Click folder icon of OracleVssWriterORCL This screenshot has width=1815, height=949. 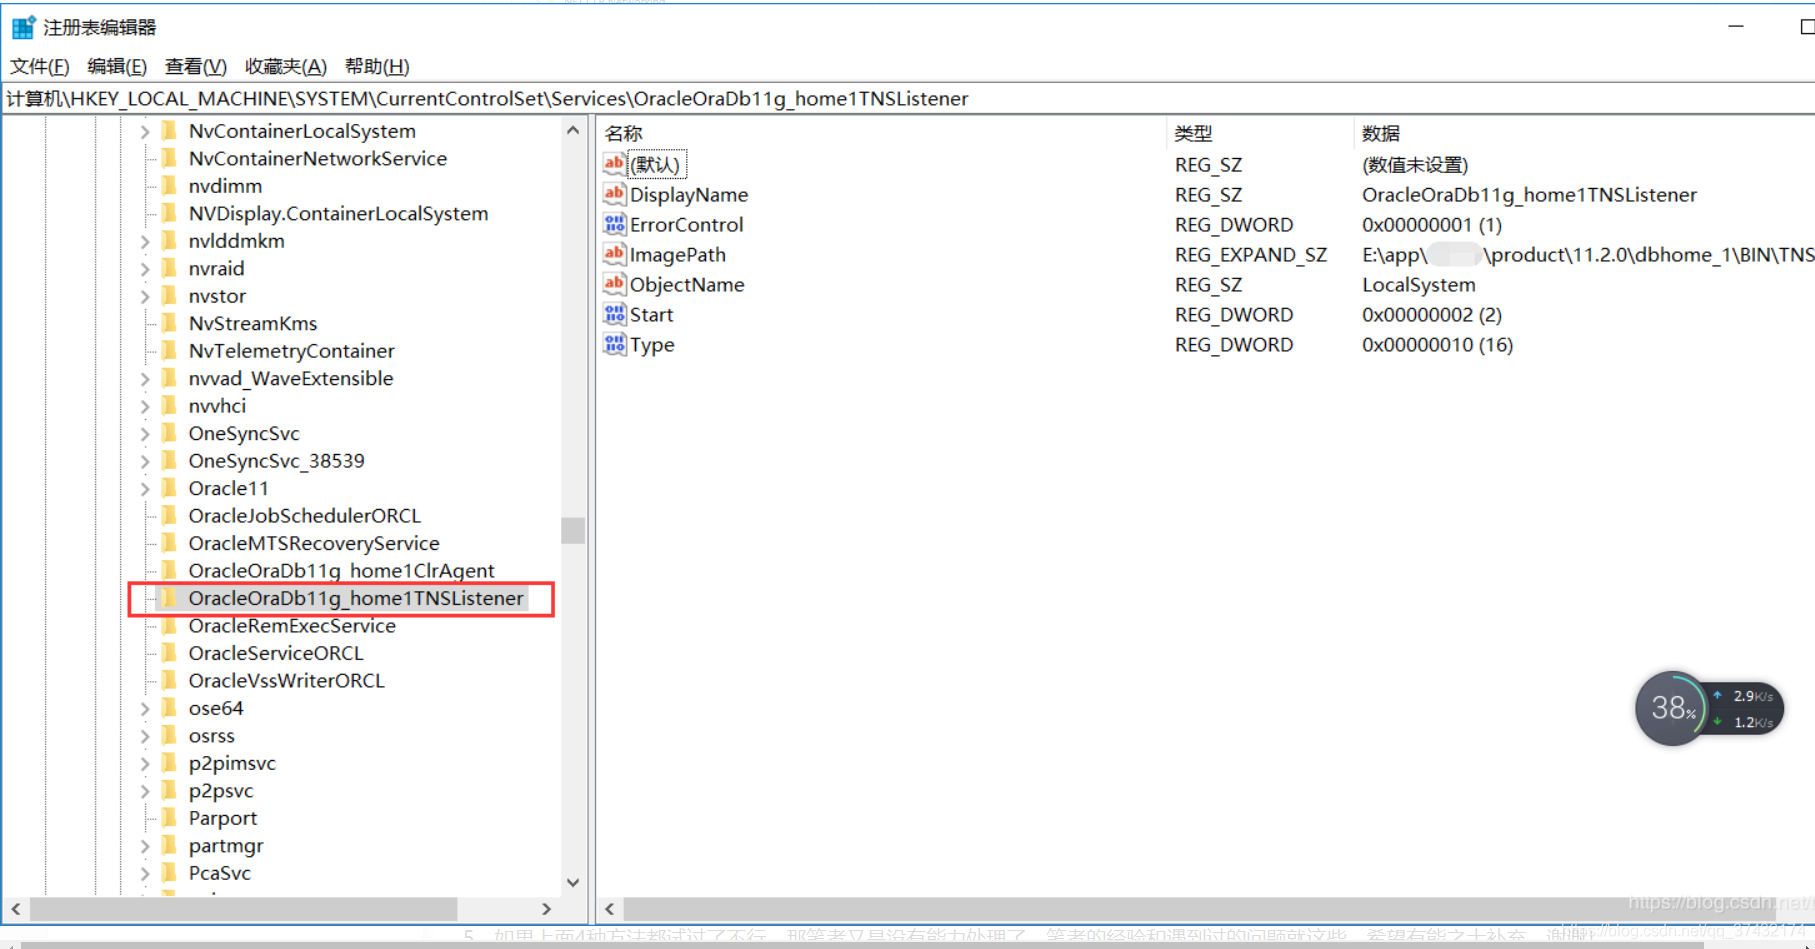tap(169, 681)
